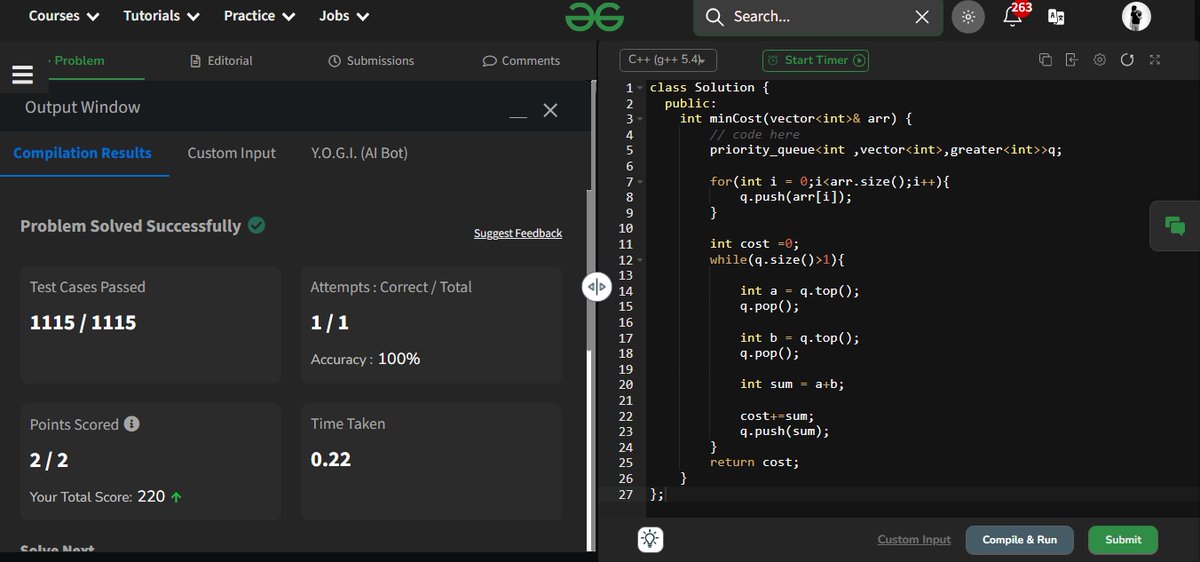Viewport: 1200px width, 562px height.
Task: Click the Points Scored info icon
Action: tap(131, 424)
